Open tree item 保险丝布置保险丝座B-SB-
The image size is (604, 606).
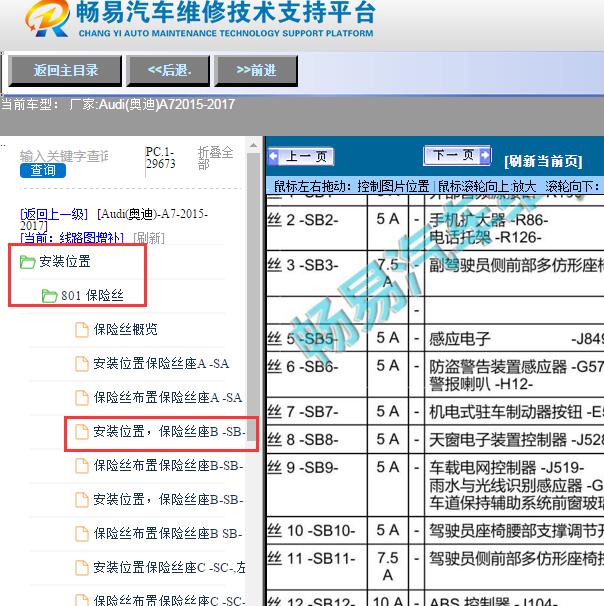[x=168, y=466]
